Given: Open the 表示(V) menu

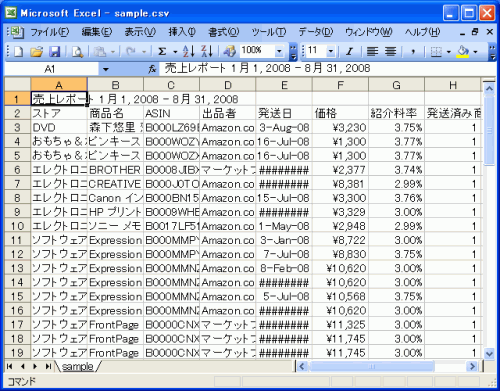Looking at the screenshot, I should [x=140, y=32].
